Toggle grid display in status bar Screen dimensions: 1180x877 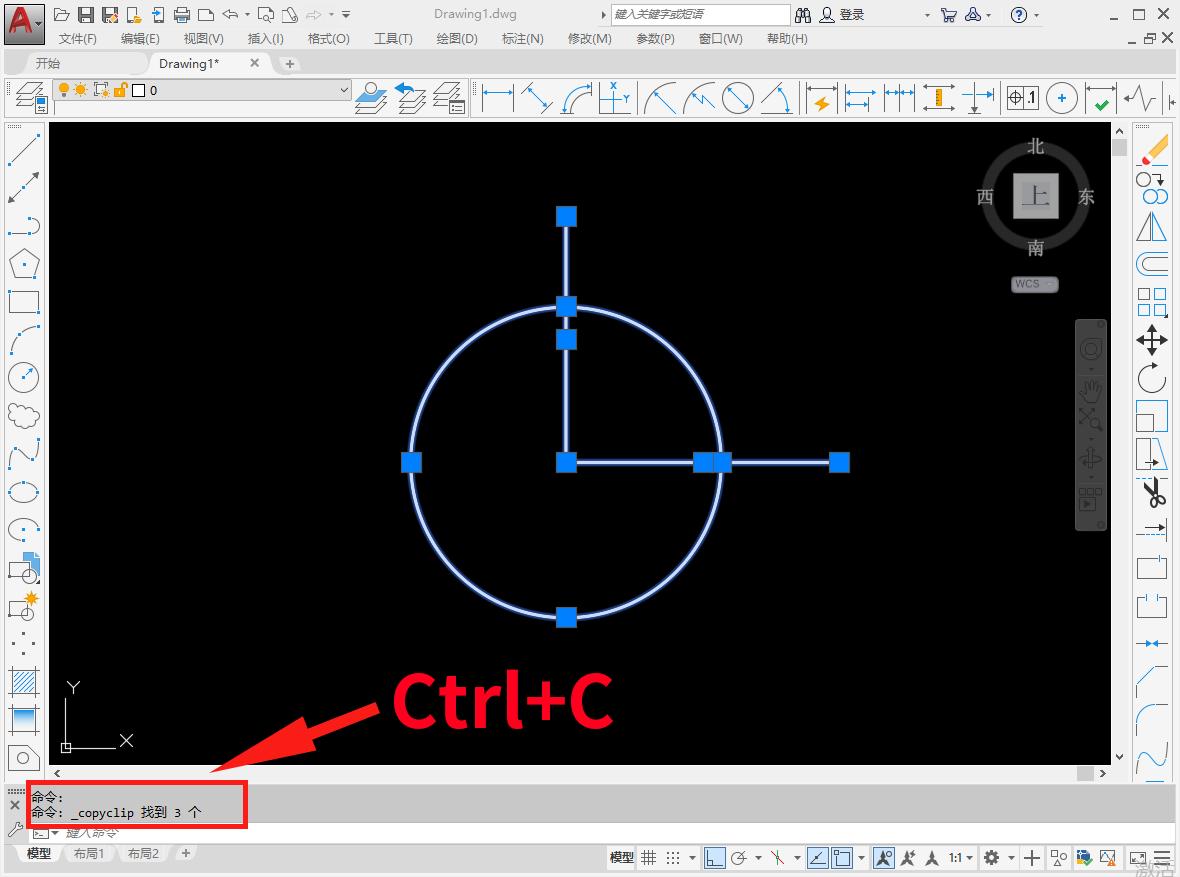click(649, 858)
